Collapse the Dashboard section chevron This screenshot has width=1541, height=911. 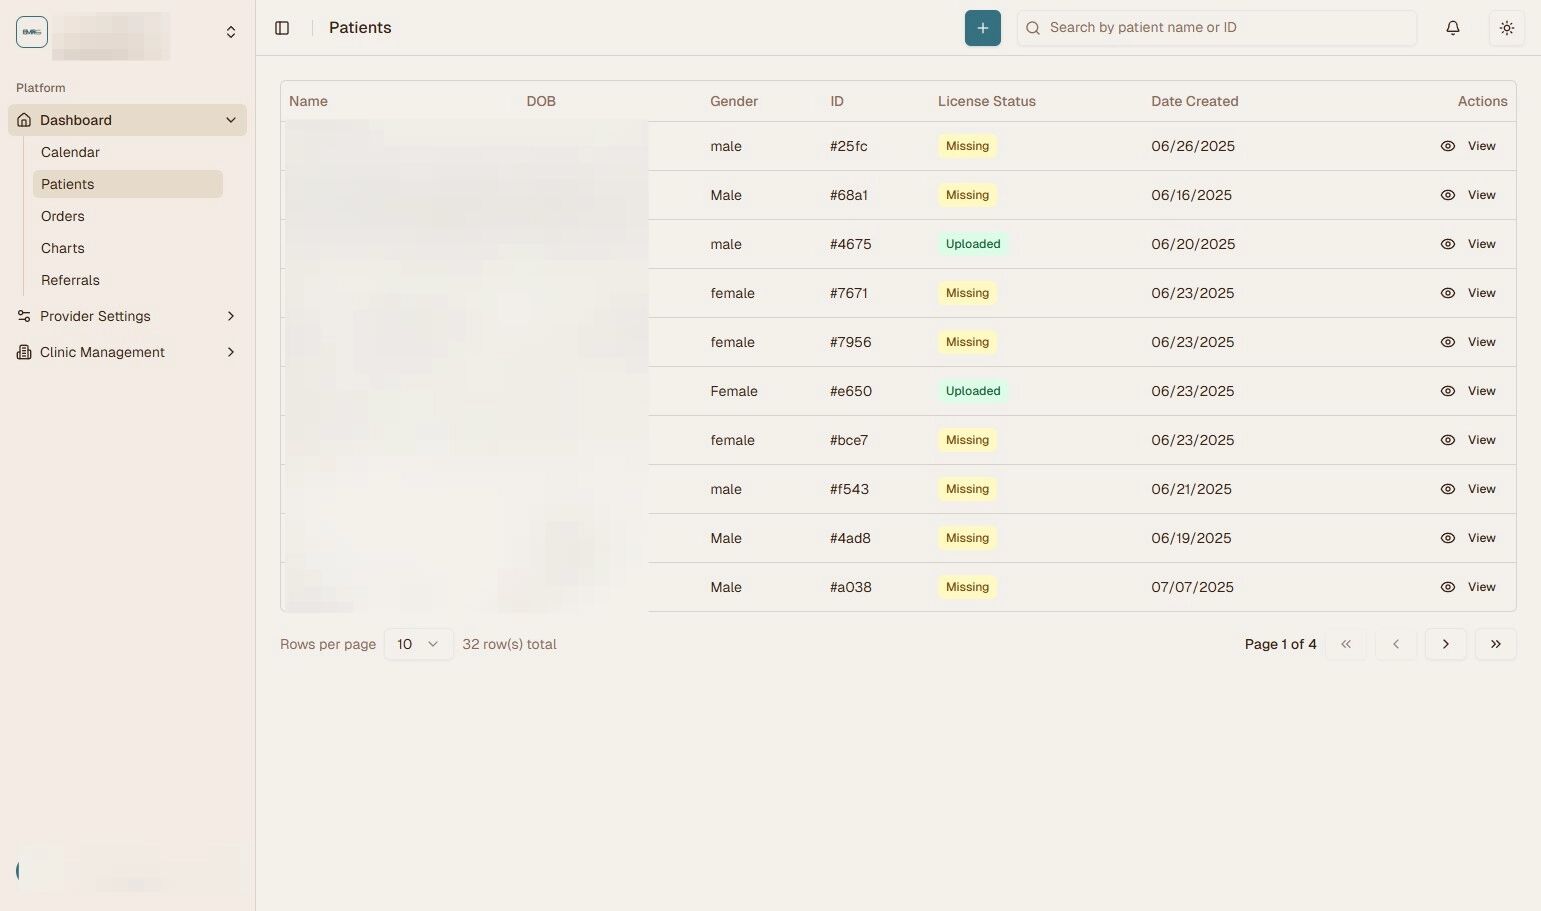(231, 120)
